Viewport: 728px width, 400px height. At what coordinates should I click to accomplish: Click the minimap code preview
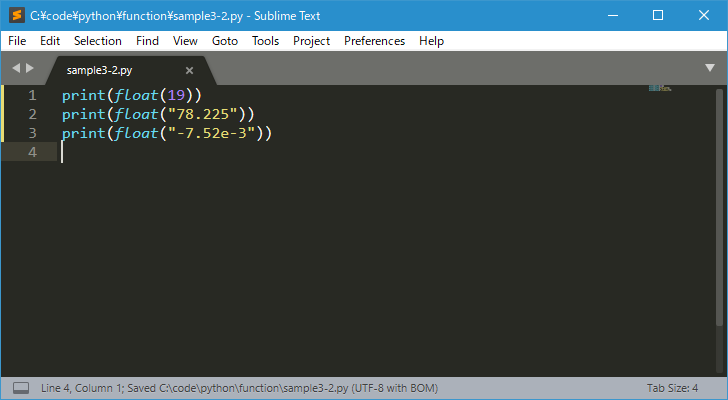660,88
